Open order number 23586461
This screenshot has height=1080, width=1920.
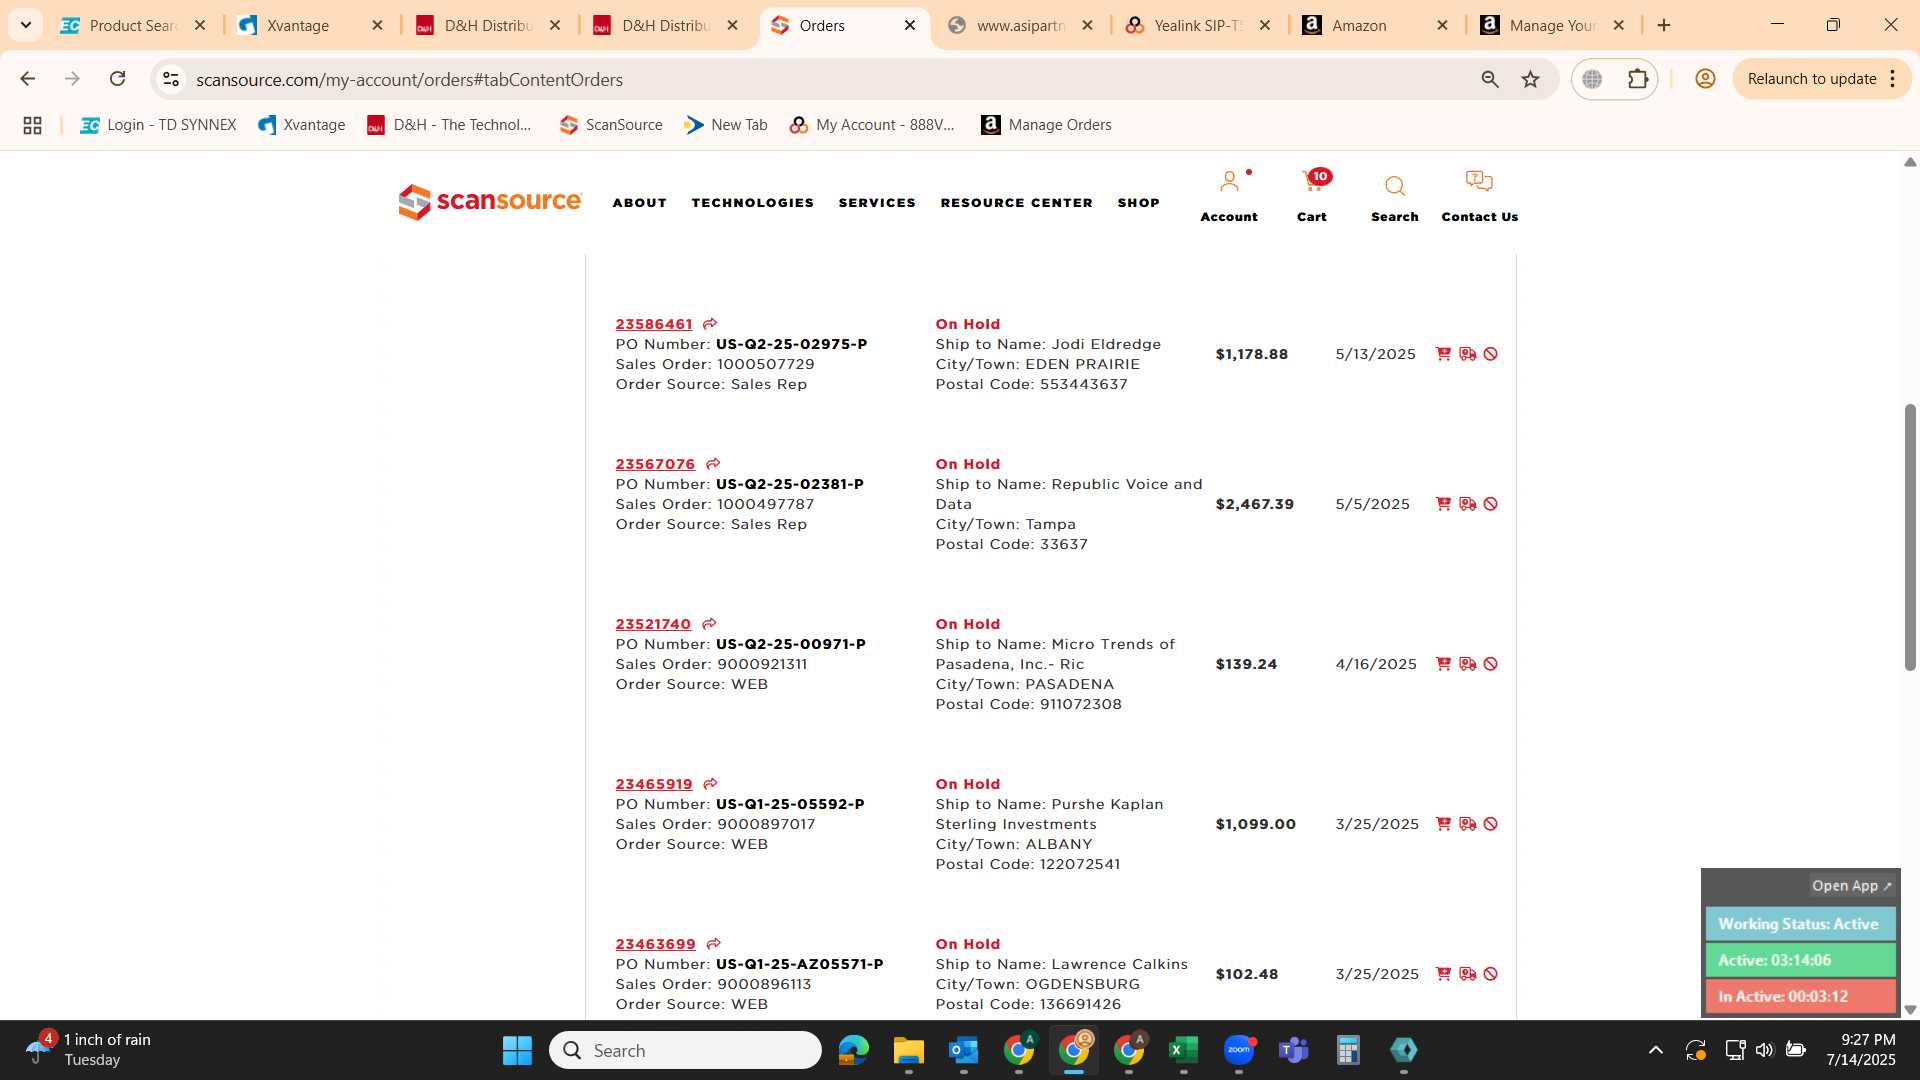(x=654, y=324)
